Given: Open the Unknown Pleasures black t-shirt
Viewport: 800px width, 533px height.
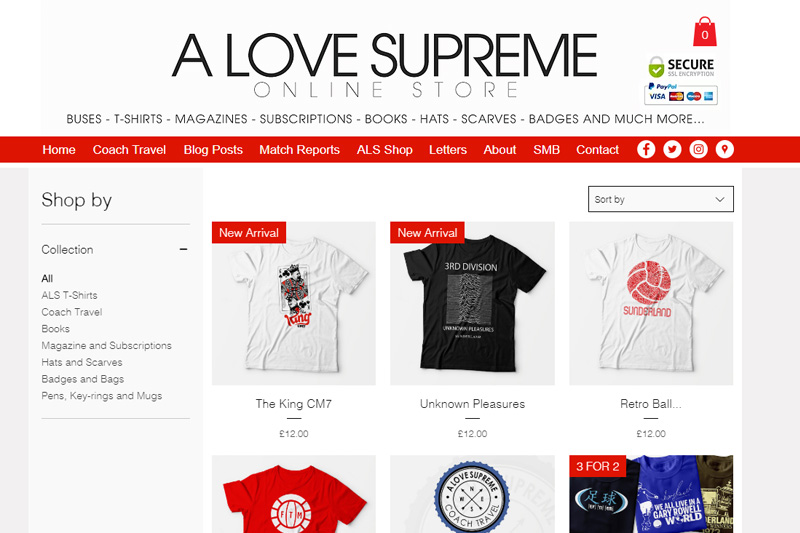Looking at the screenshot, I should pyautogui.click(x=472, y=303).
